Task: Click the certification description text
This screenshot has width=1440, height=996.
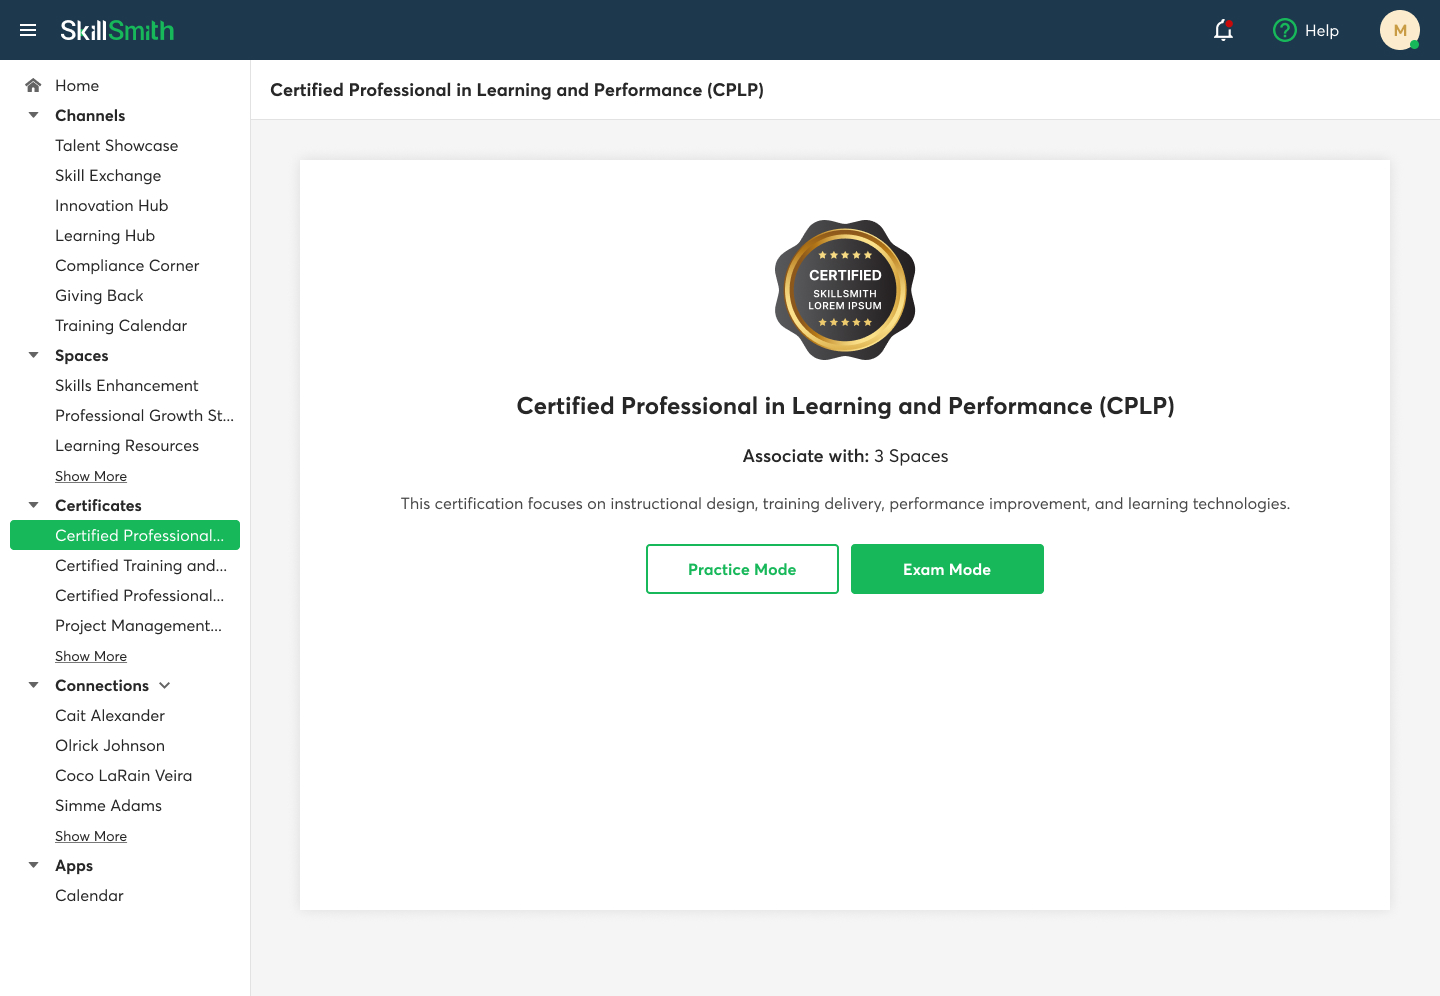Action: pos(845,503)
